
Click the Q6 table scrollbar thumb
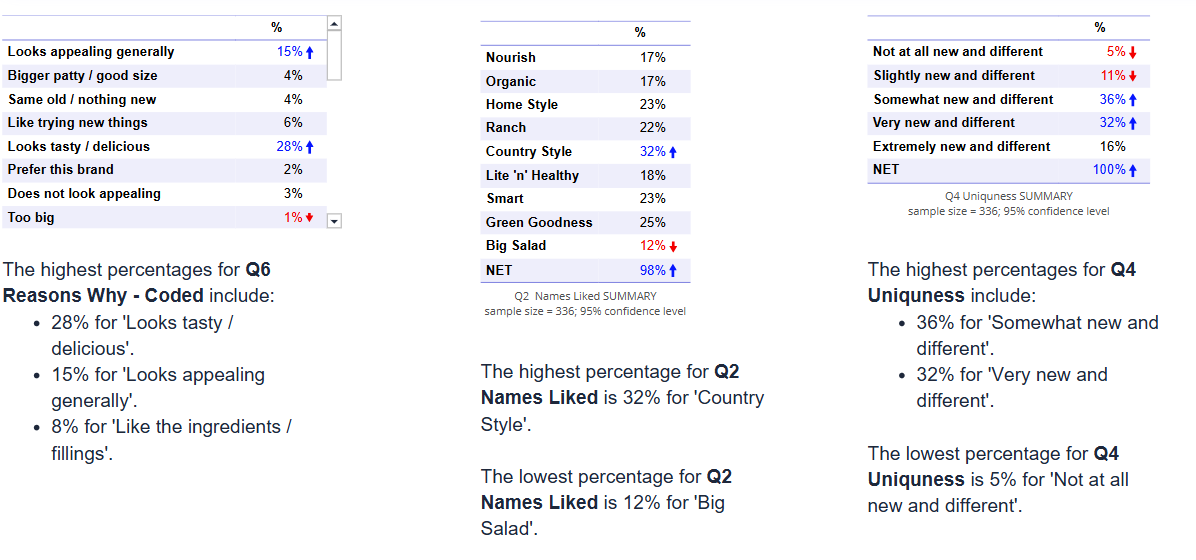click(334, 56)
